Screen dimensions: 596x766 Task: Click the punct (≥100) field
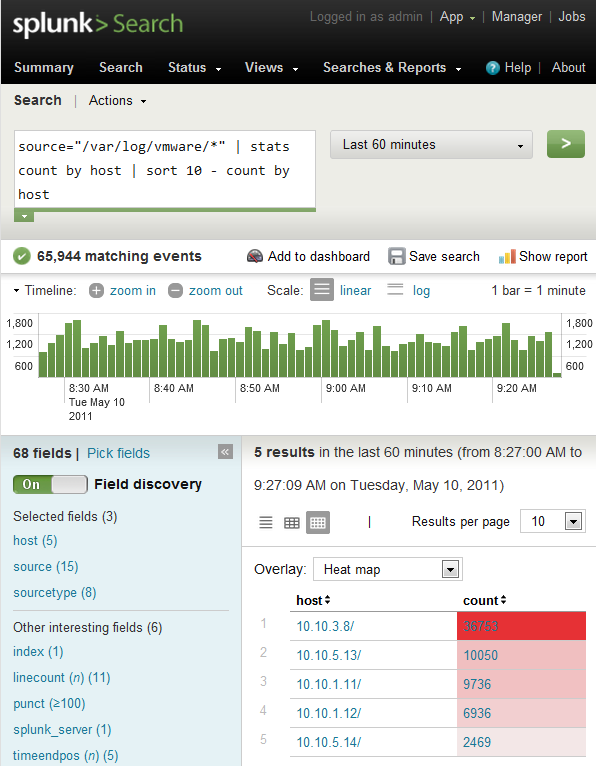[49, 703]
